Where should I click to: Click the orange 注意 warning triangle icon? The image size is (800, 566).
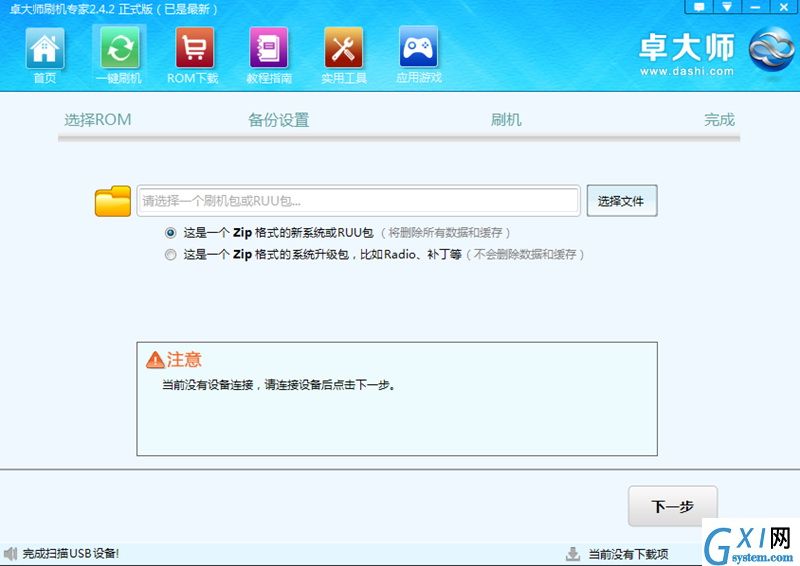pos(155,360)
